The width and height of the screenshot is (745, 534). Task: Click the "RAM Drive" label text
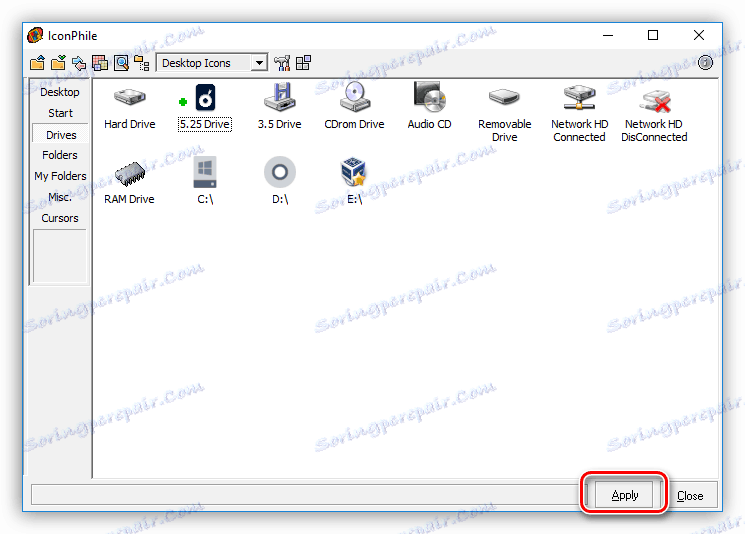pyautogui.click(x=129, y=199)
